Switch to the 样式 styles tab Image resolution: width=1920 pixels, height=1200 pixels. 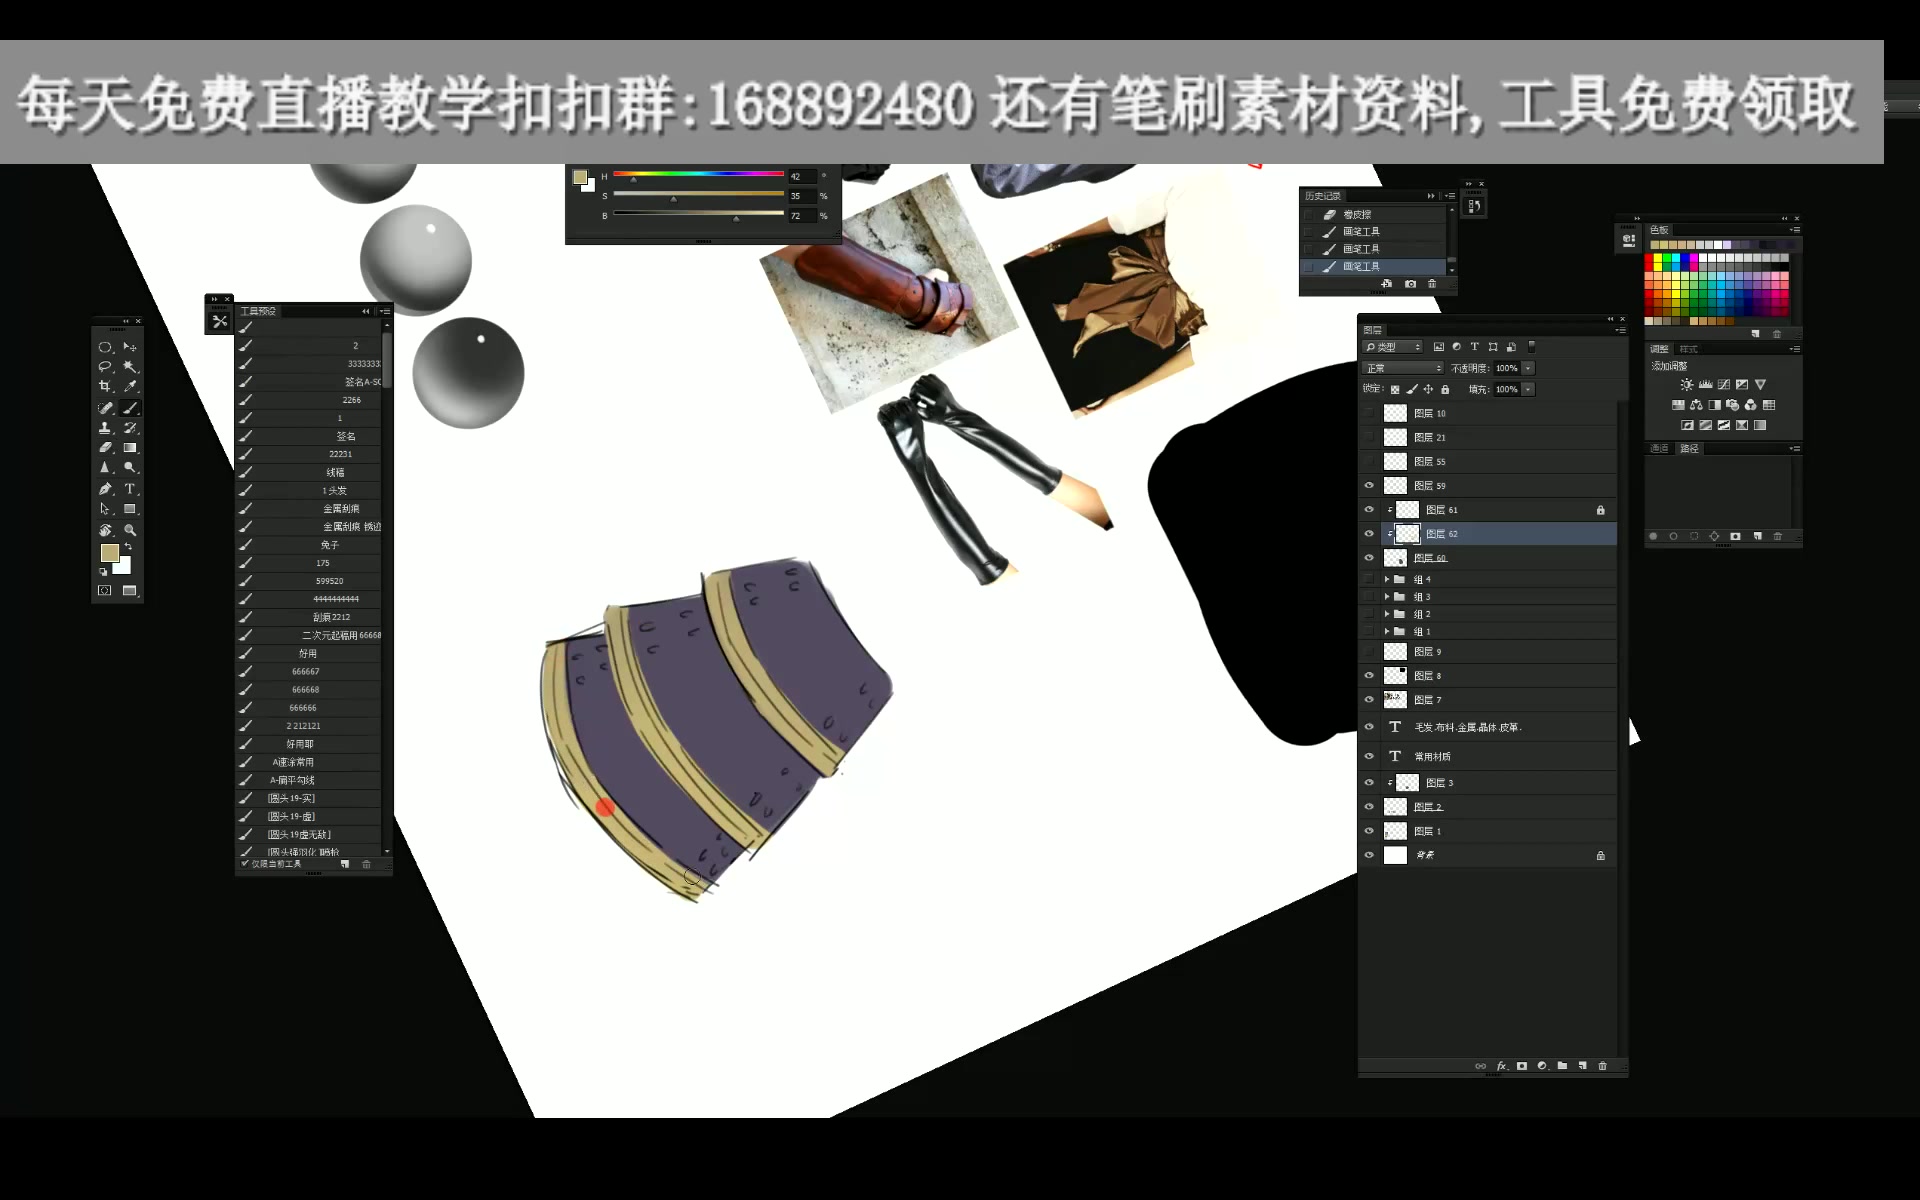(x=1689, y=349)
